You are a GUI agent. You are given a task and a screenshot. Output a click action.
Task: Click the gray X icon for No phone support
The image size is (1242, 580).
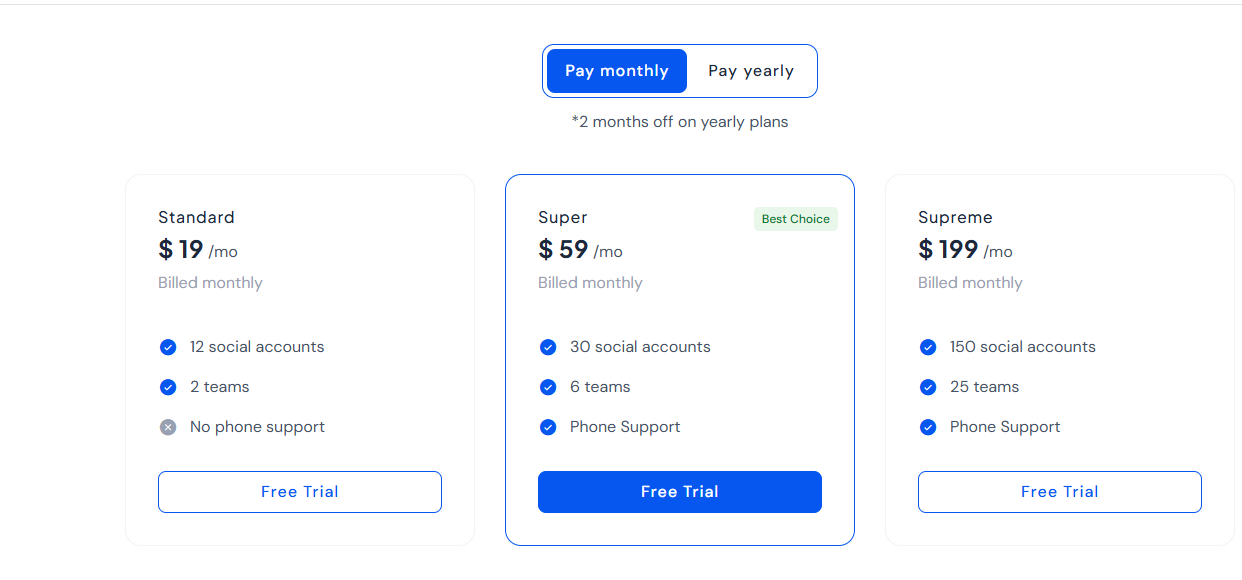click(x=168, y=427)
